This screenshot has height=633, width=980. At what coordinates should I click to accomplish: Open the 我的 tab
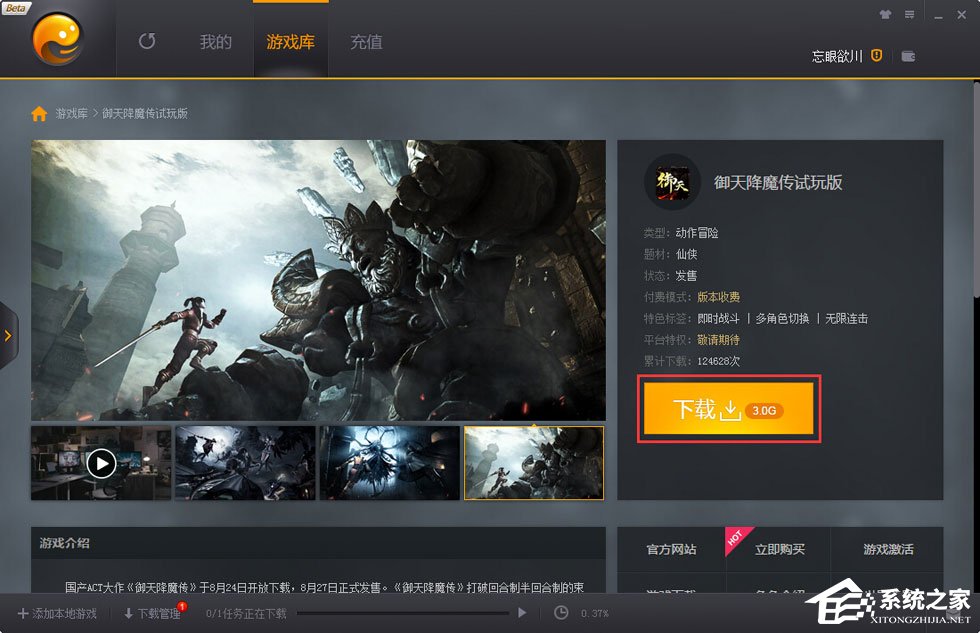point(214,43)
